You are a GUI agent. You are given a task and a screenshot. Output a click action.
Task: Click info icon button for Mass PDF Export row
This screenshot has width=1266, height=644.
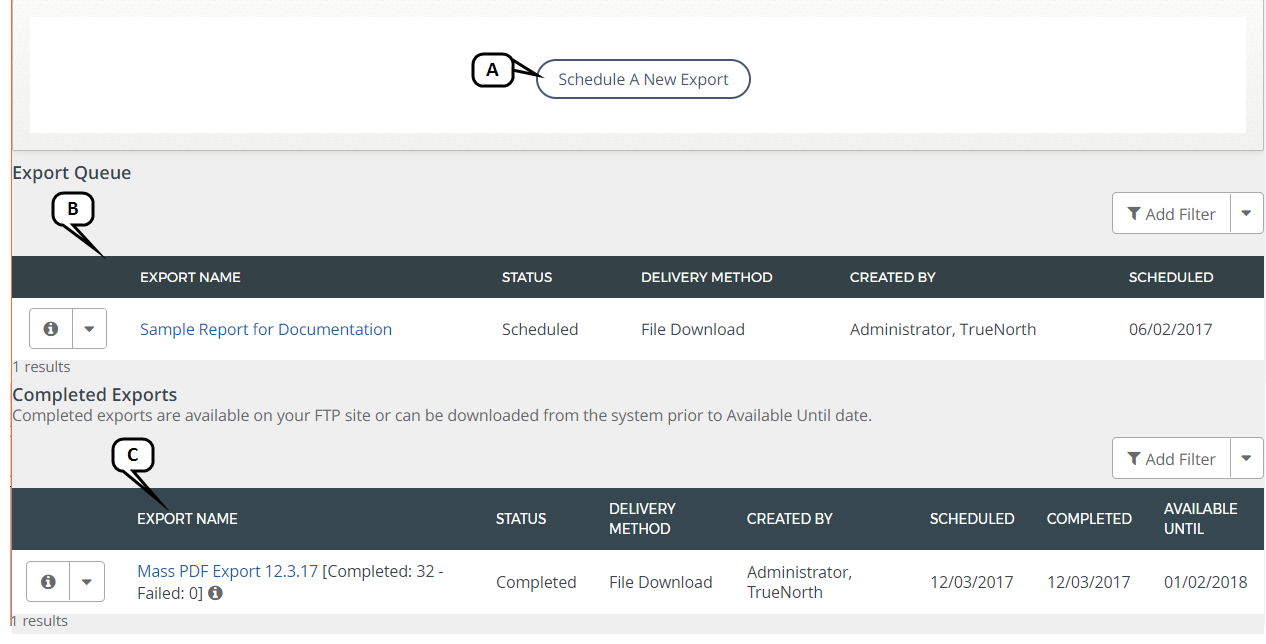(48, 582)
